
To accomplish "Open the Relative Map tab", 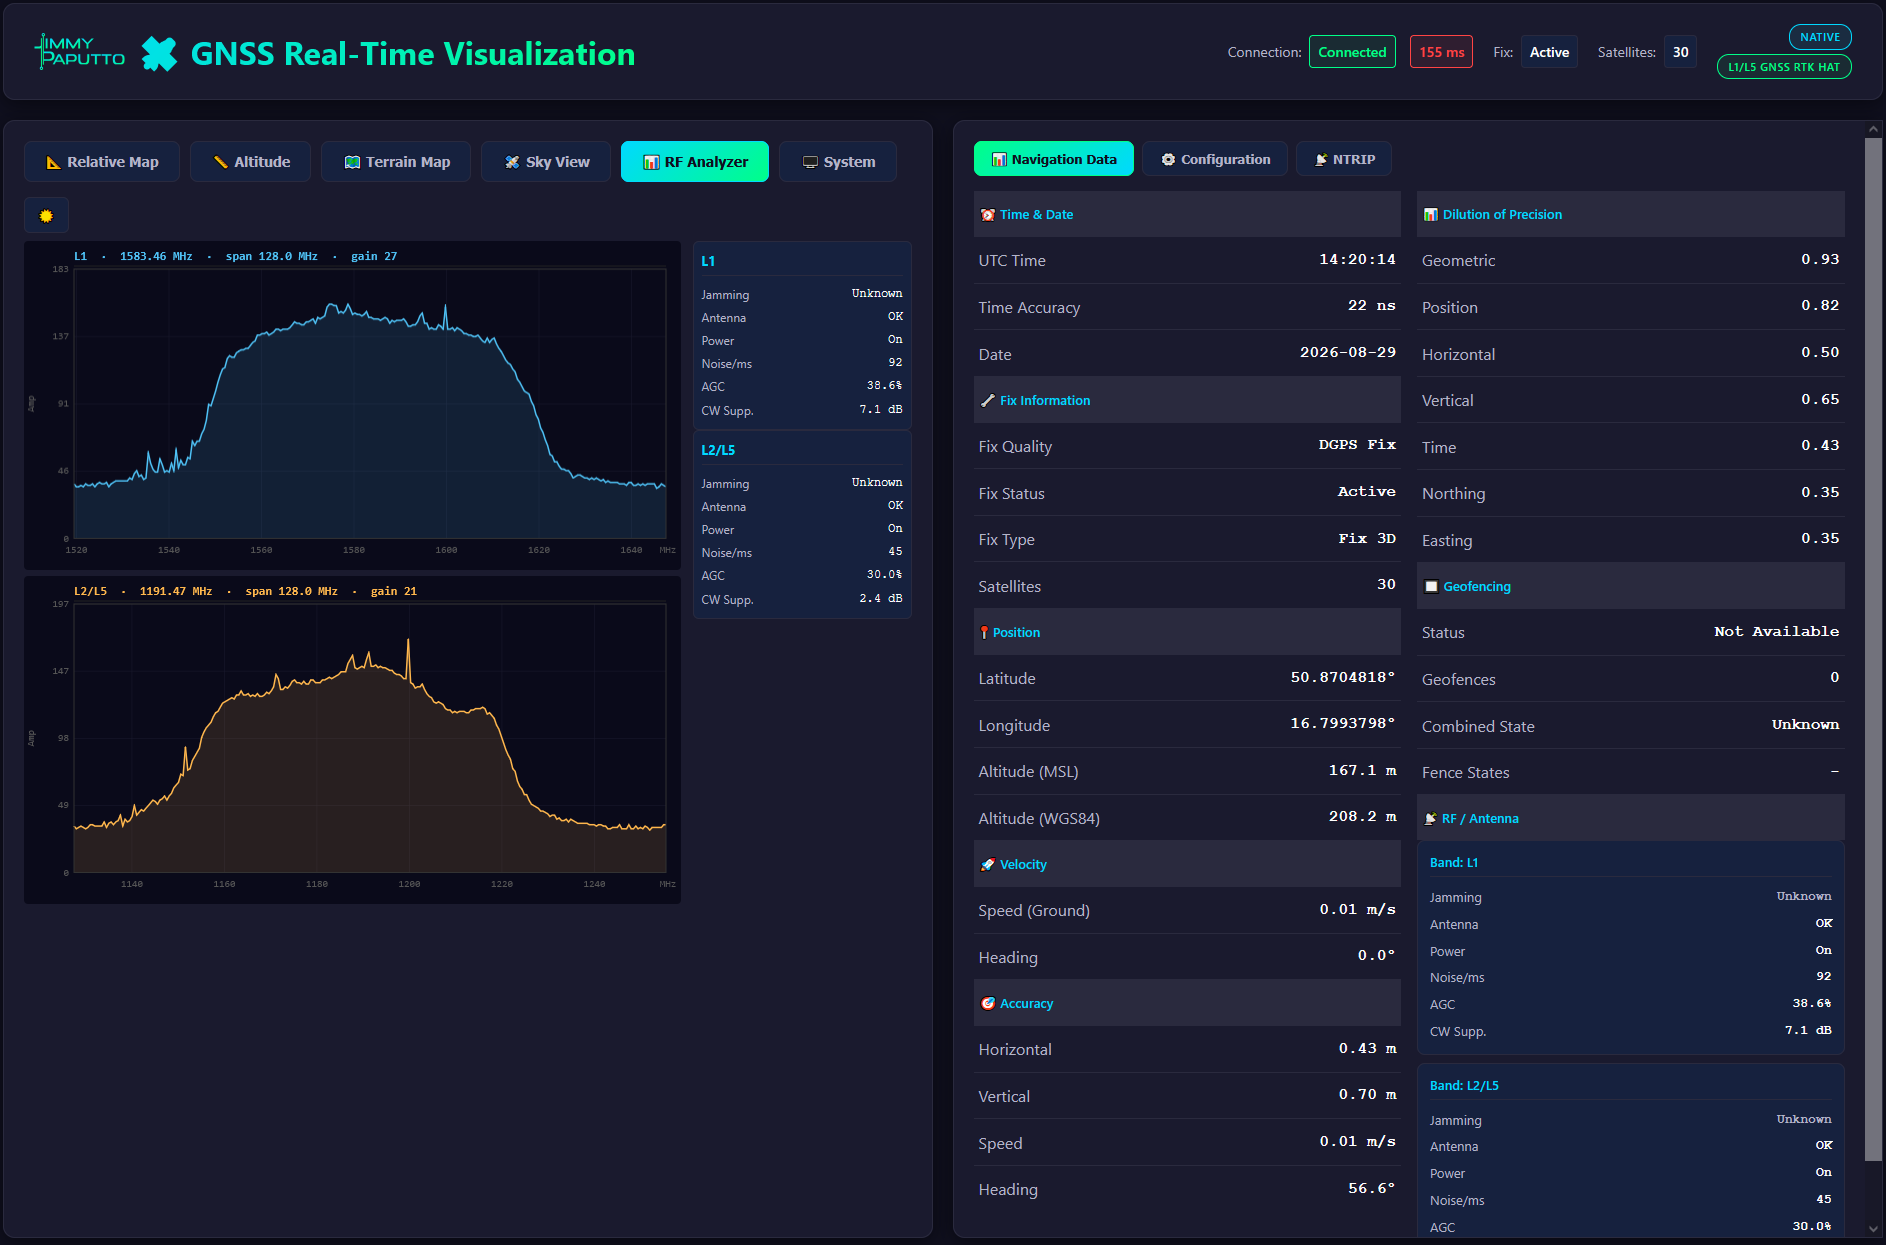I will 102,162.
